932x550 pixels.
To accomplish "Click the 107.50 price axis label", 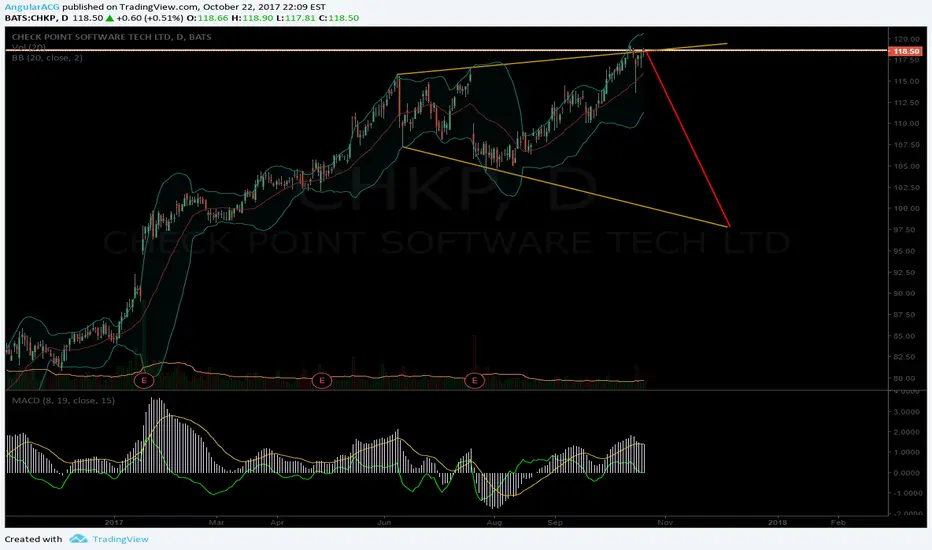I will [906, 144].
